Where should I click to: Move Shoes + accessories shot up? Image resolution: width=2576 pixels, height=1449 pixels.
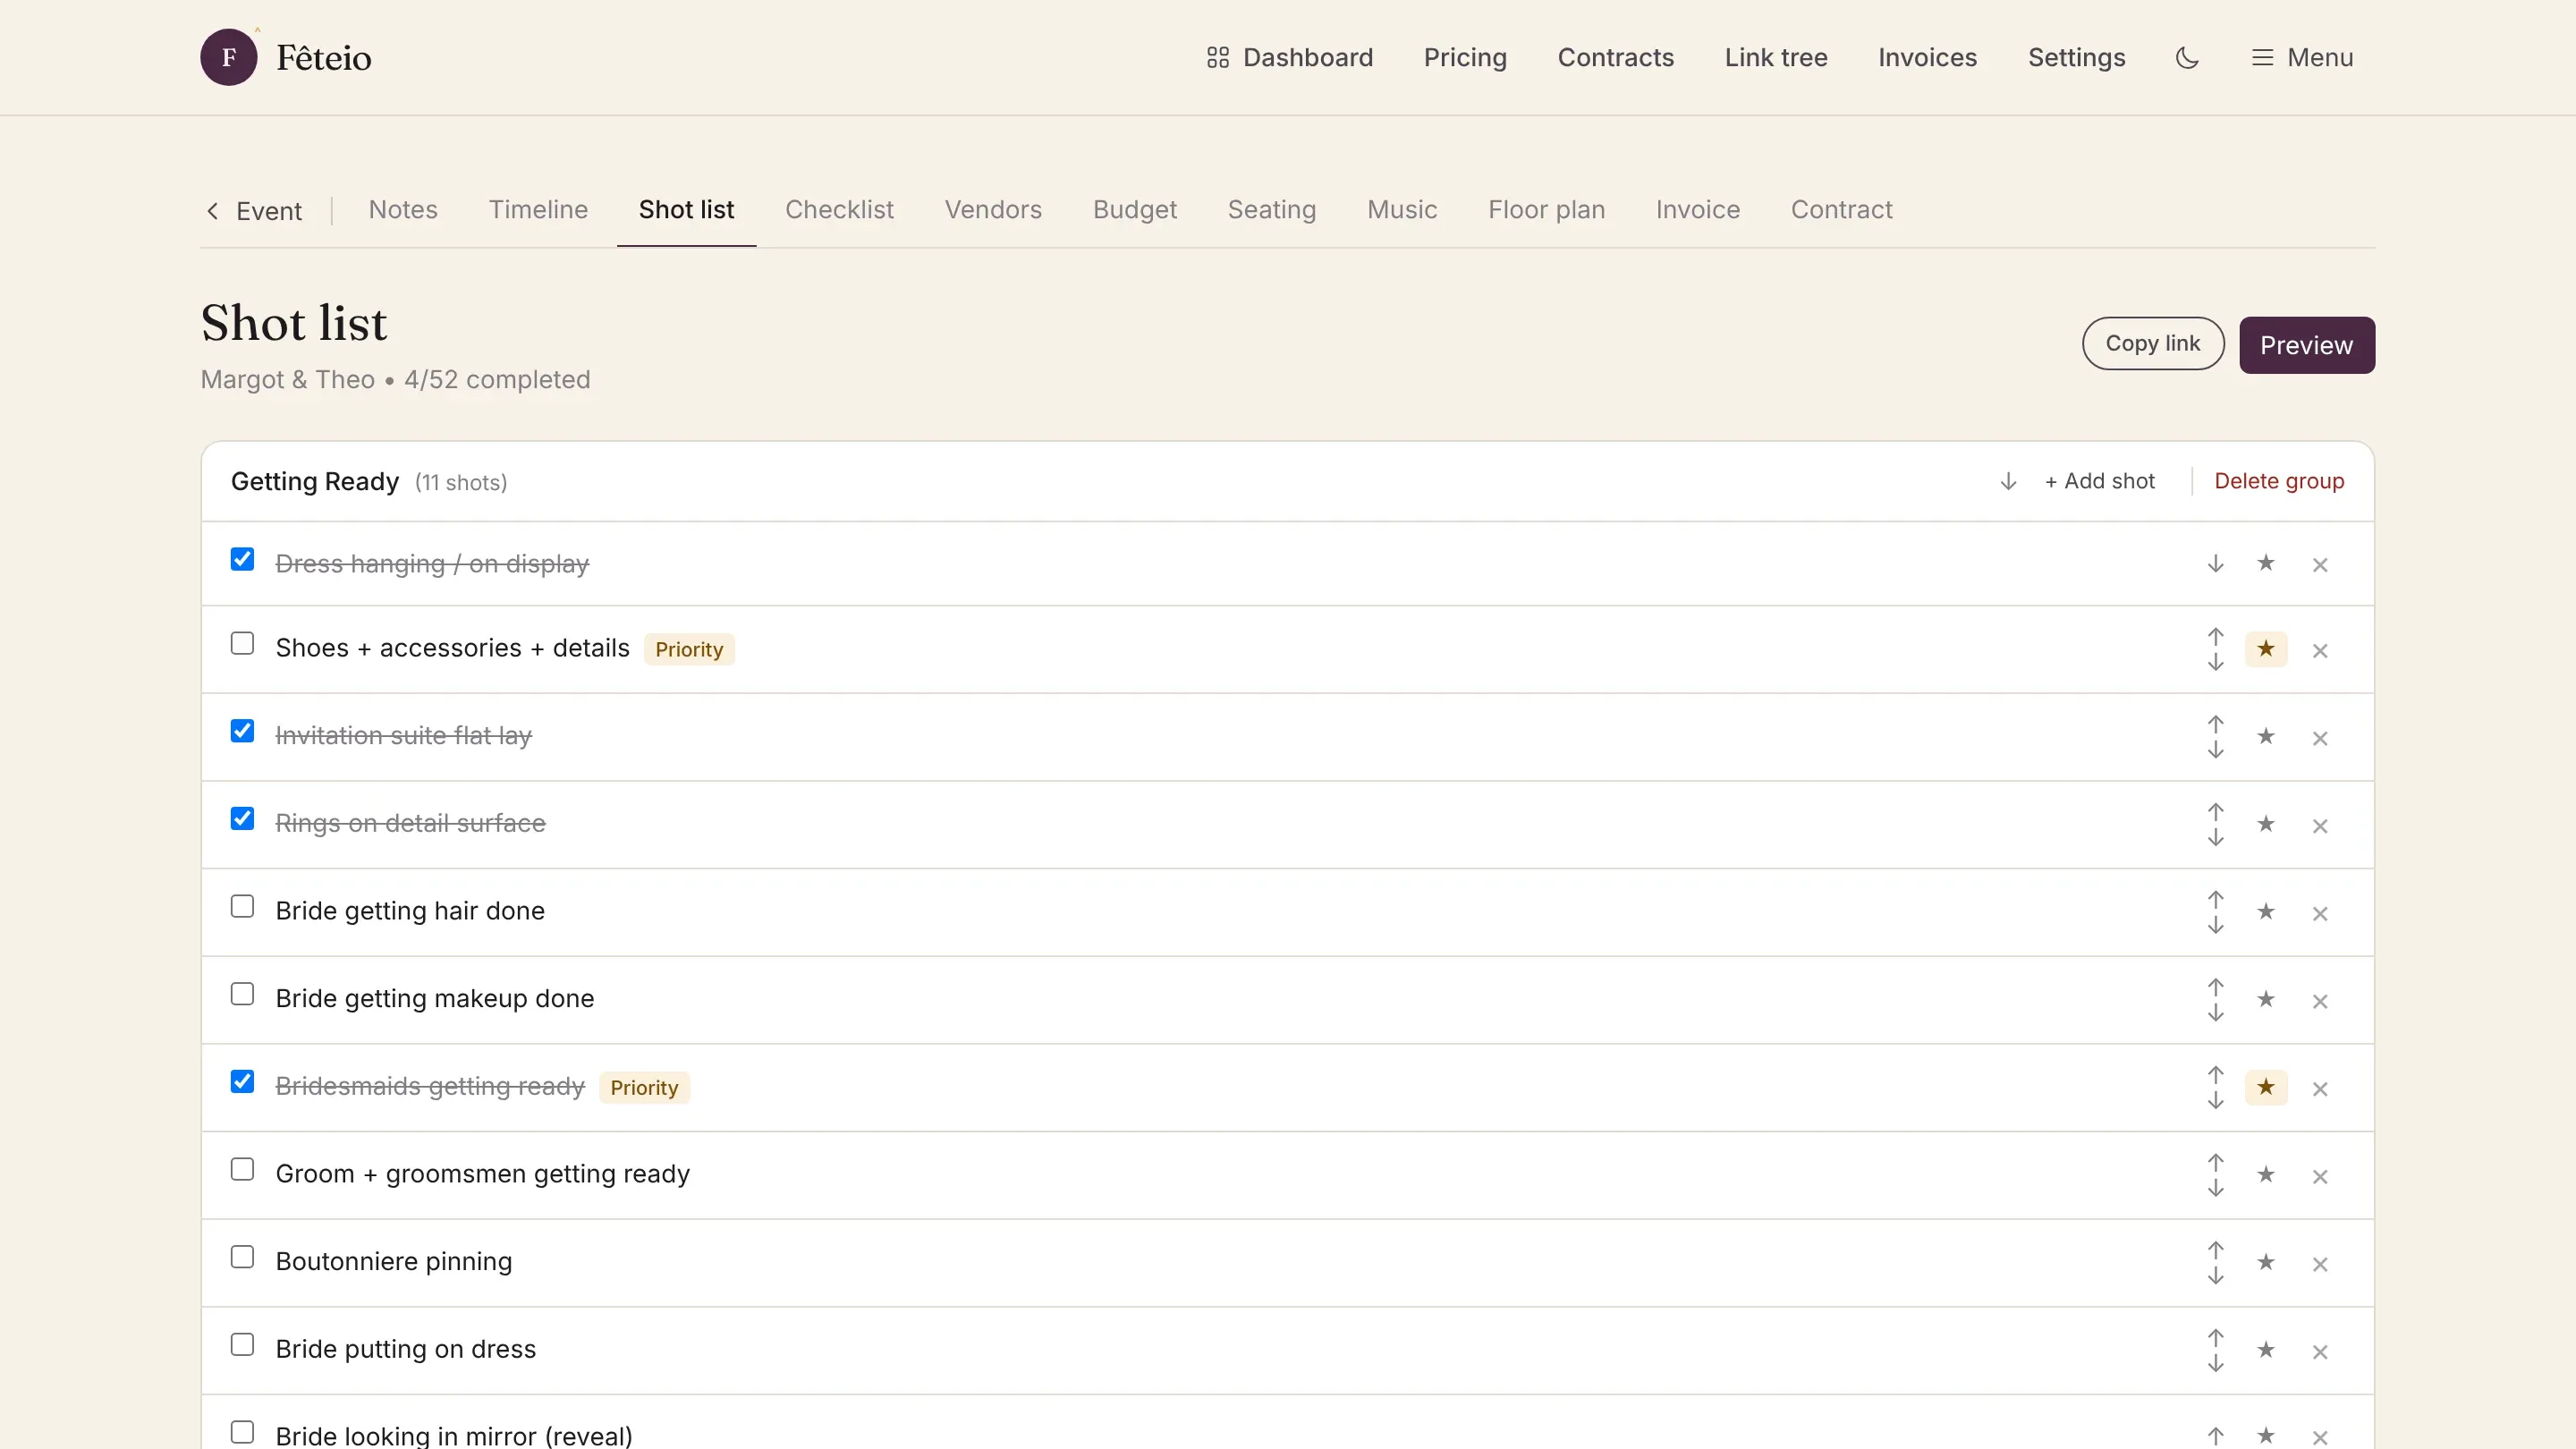click(x=2216, y=636)
